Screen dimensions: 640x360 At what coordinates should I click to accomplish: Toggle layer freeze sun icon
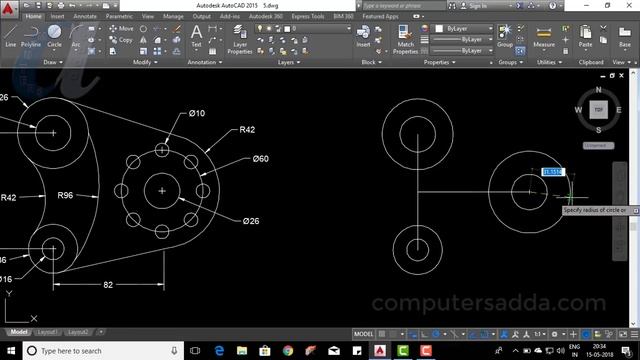click(x=269, y=29)
